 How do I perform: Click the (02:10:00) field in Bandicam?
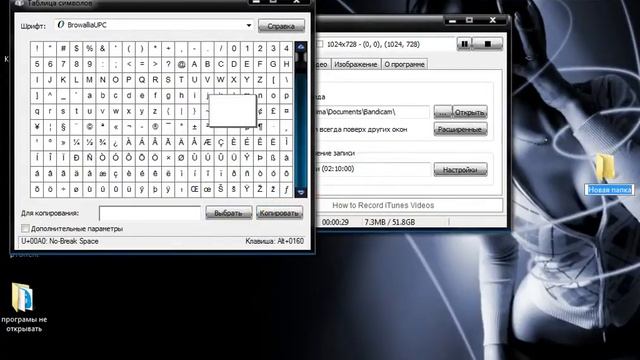click(373, 169)
